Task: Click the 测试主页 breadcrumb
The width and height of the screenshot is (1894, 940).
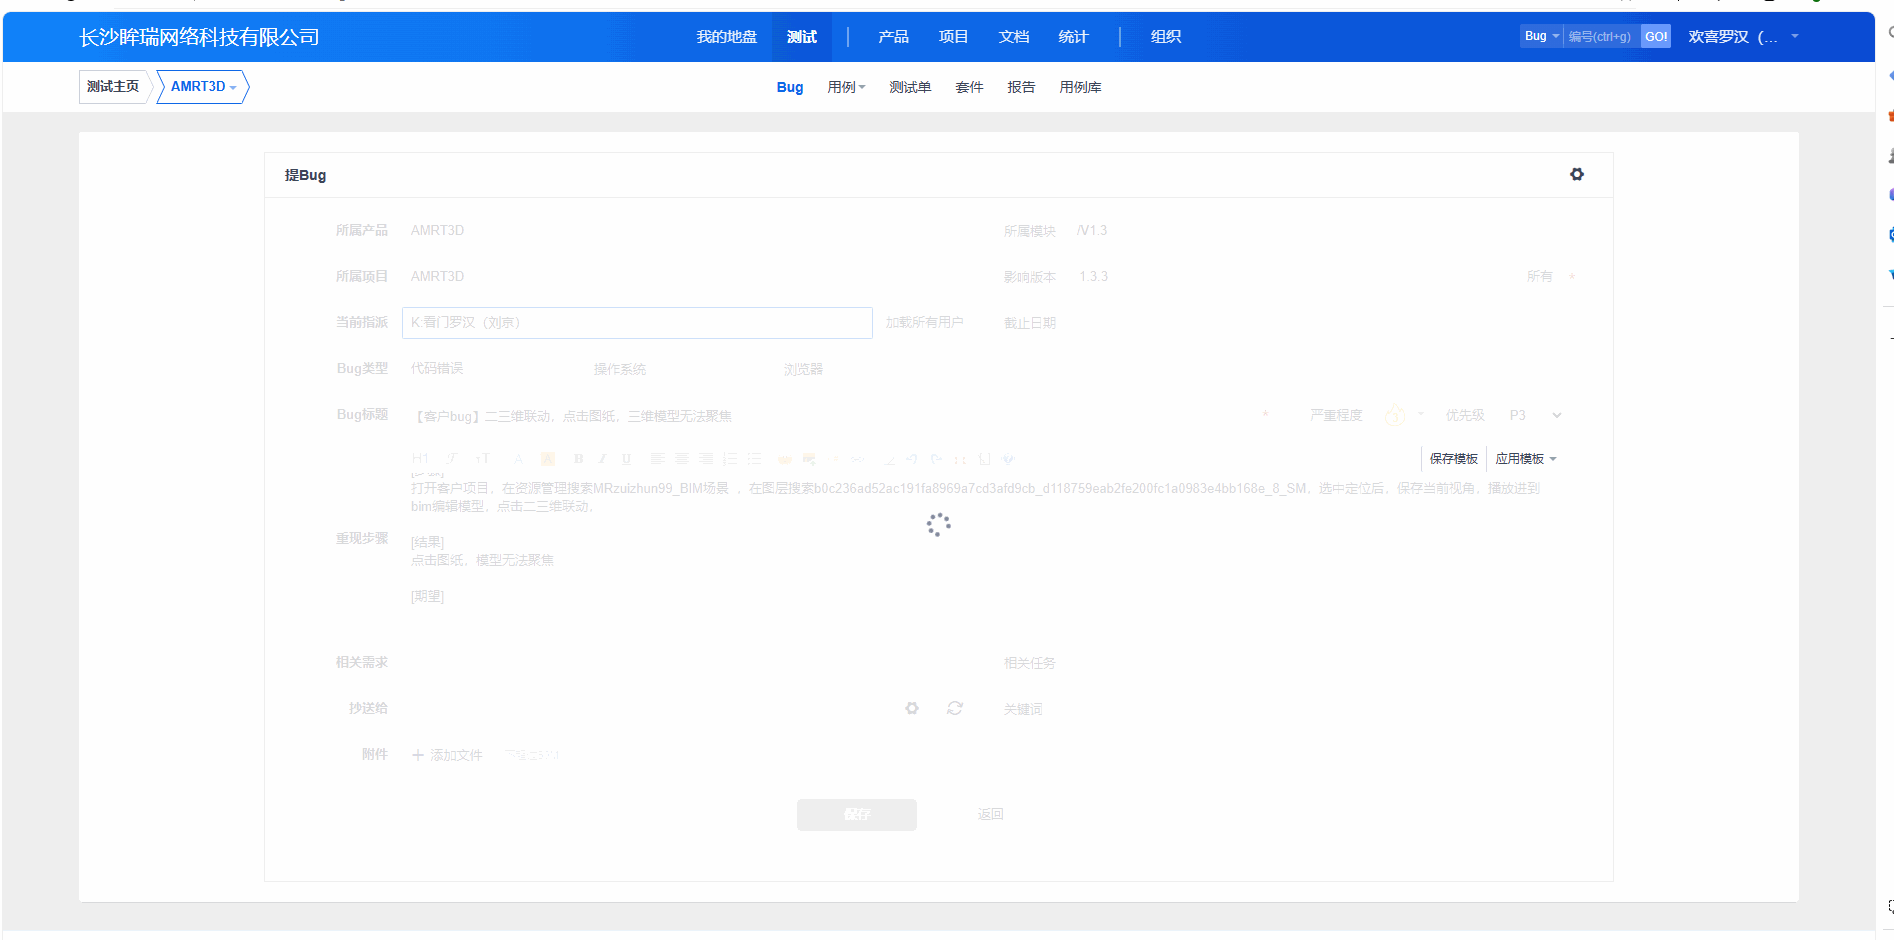Action: pyautogui.click(x=113, y=87)
